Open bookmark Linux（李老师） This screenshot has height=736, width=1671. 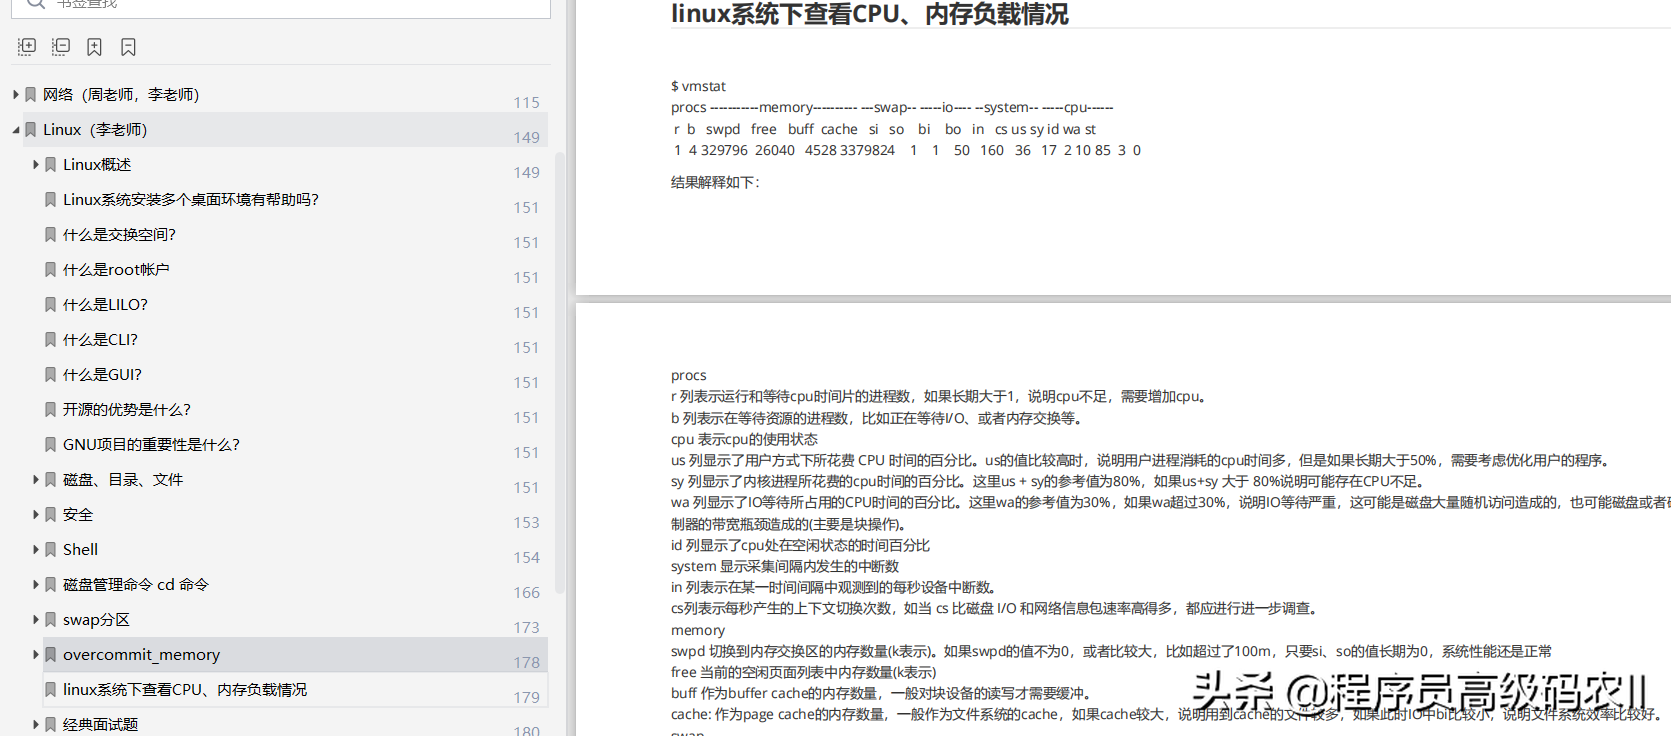pos(95,129)
